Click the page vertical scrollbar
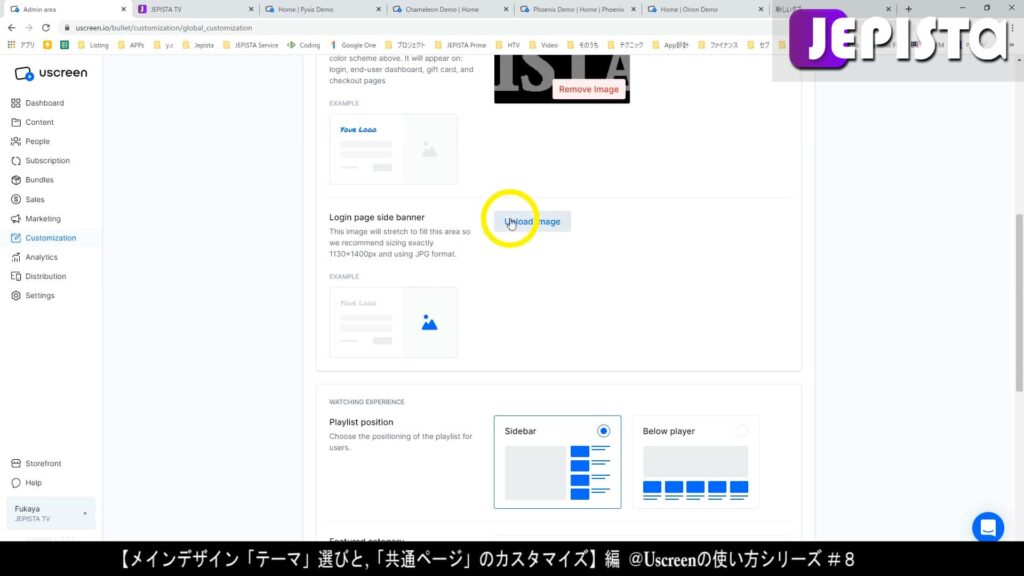Screen dimensions: 1024x576 [x=1019, y=302]
